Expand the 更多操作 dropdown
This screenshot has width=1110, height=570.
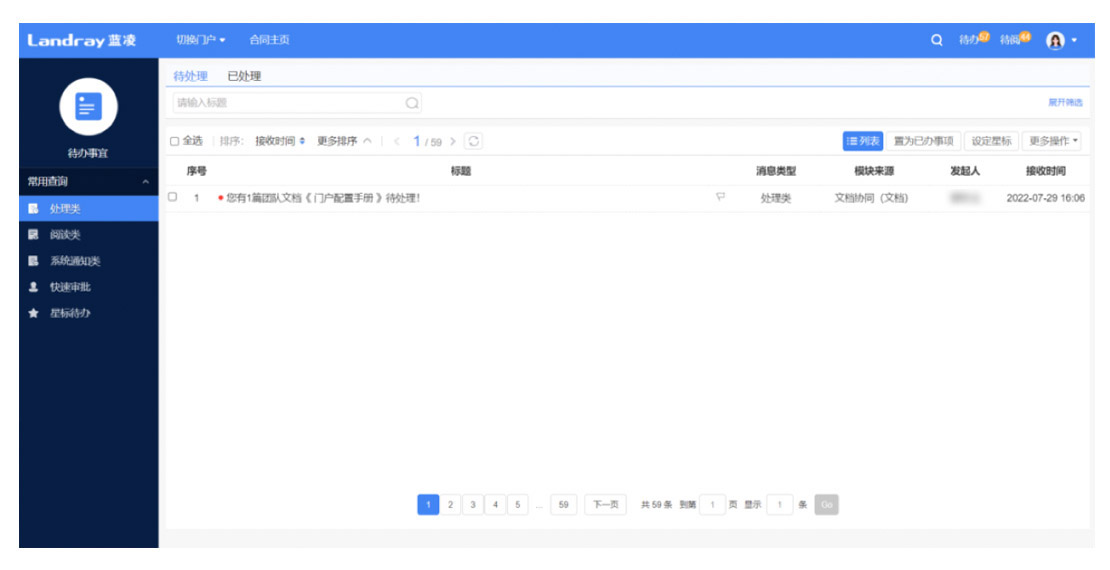pos(1054,141)
